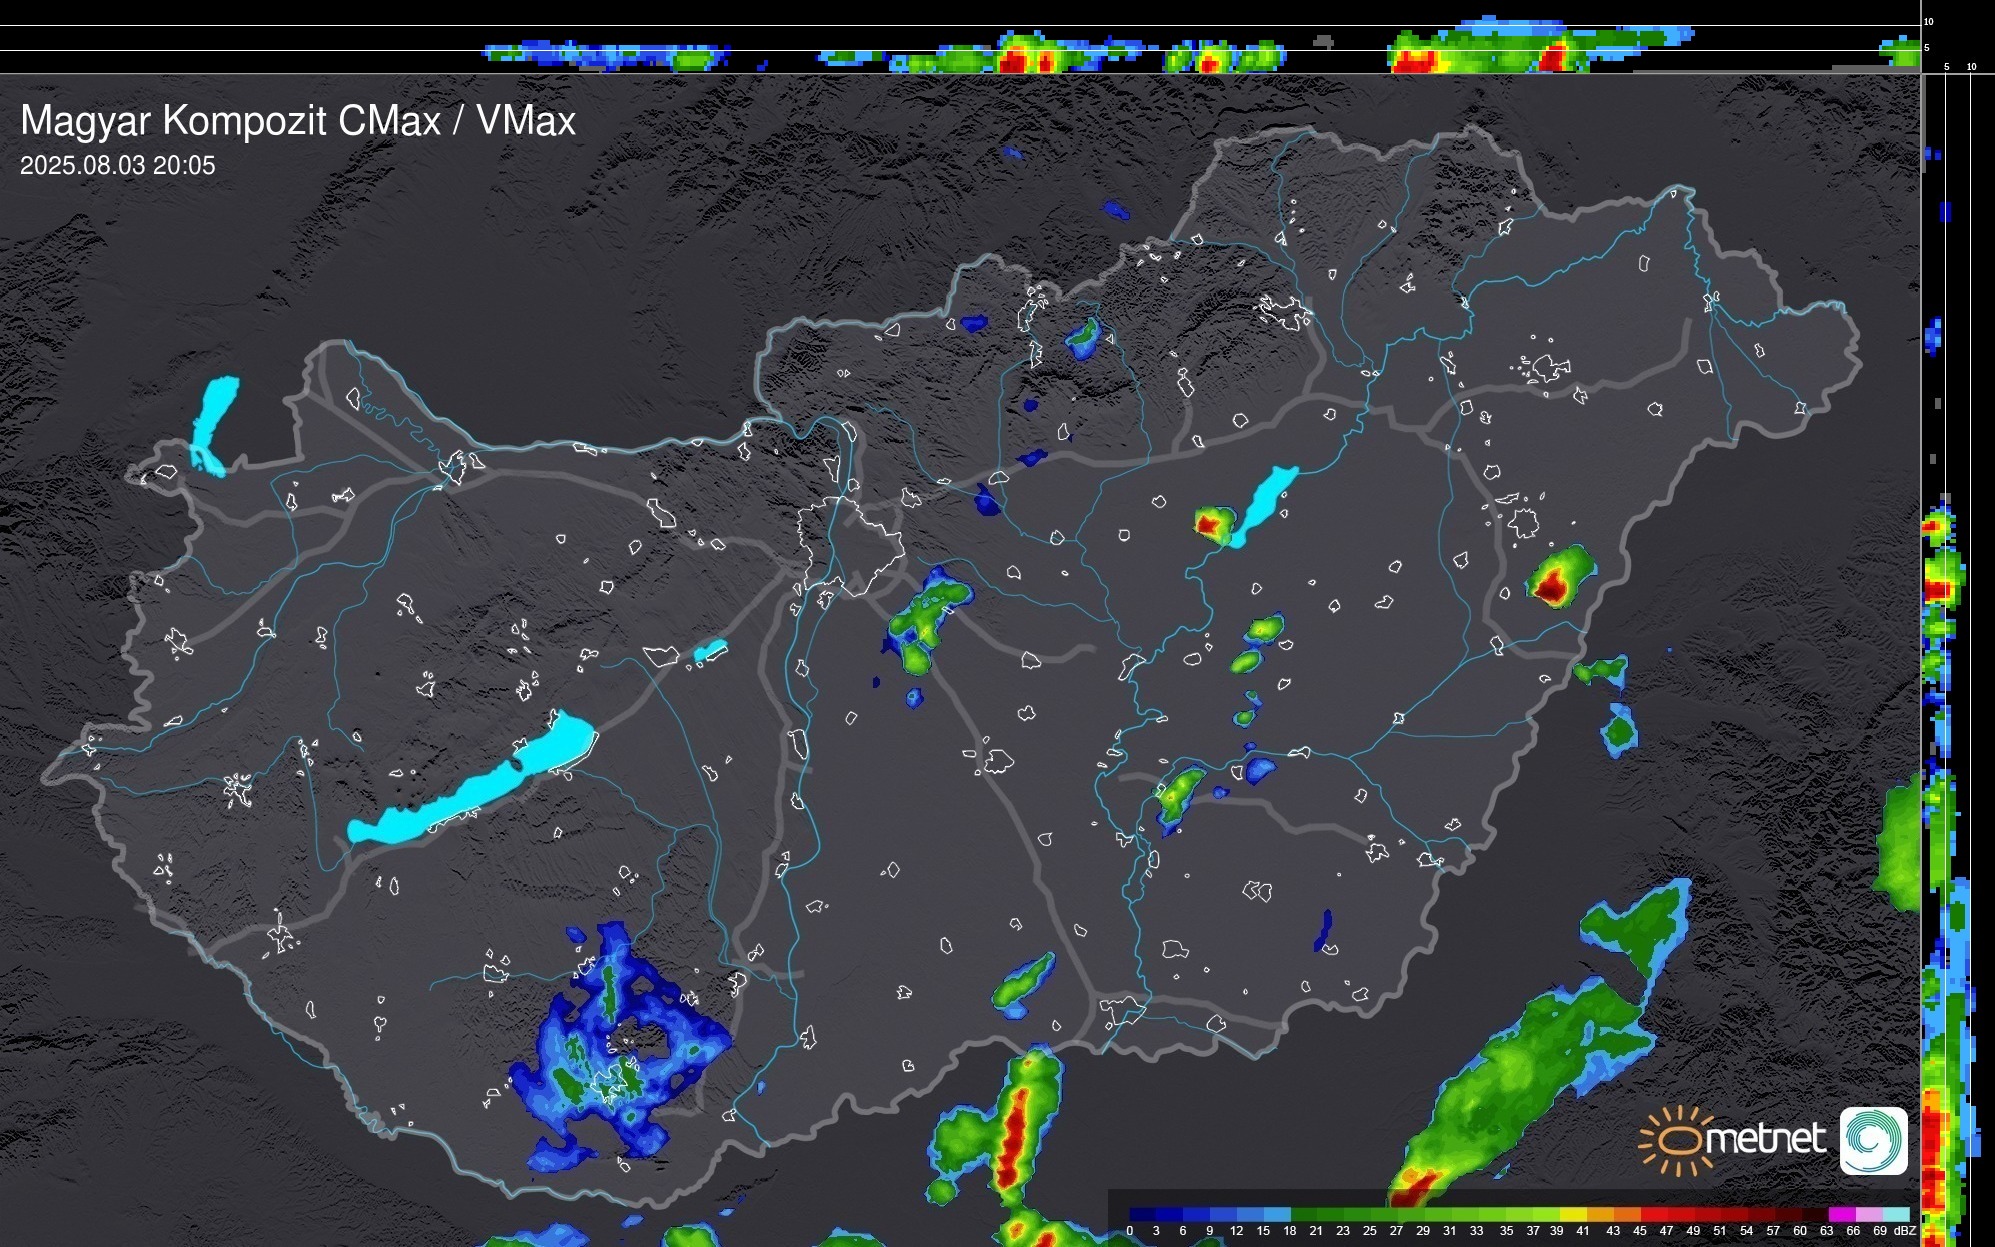
Task: Select the magenta 63 dBZ legend swatch
Action: [x=1840, y=1215]
